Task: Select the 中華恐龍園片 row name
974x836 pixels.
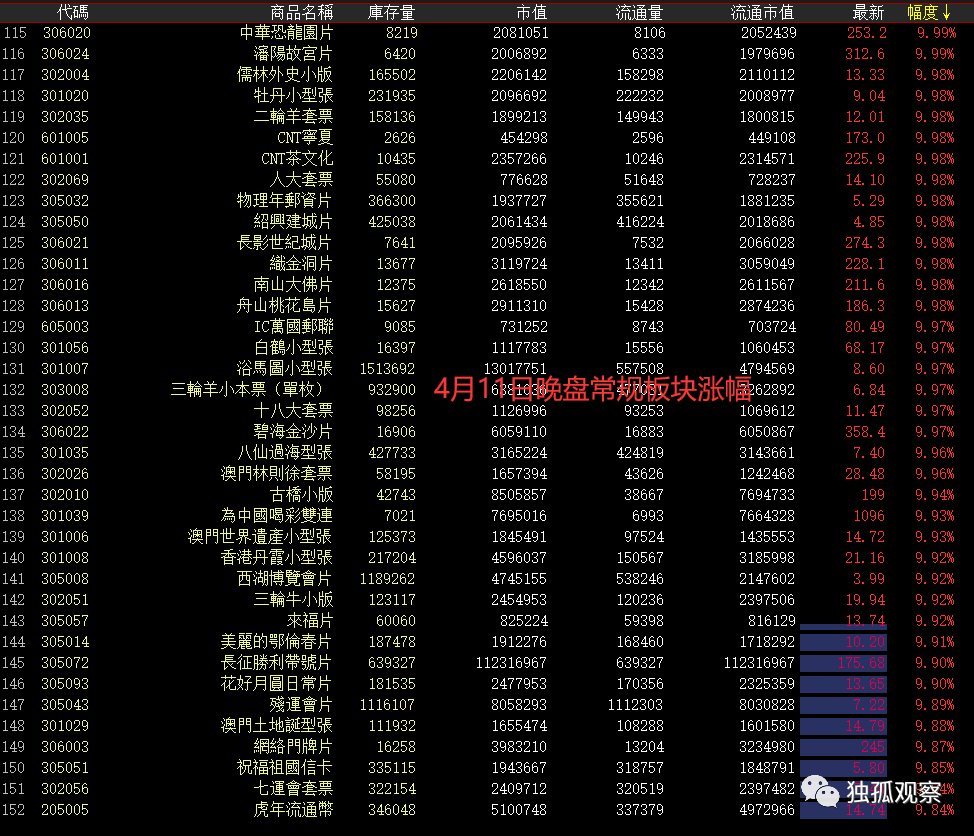Action: click(286, 33)
